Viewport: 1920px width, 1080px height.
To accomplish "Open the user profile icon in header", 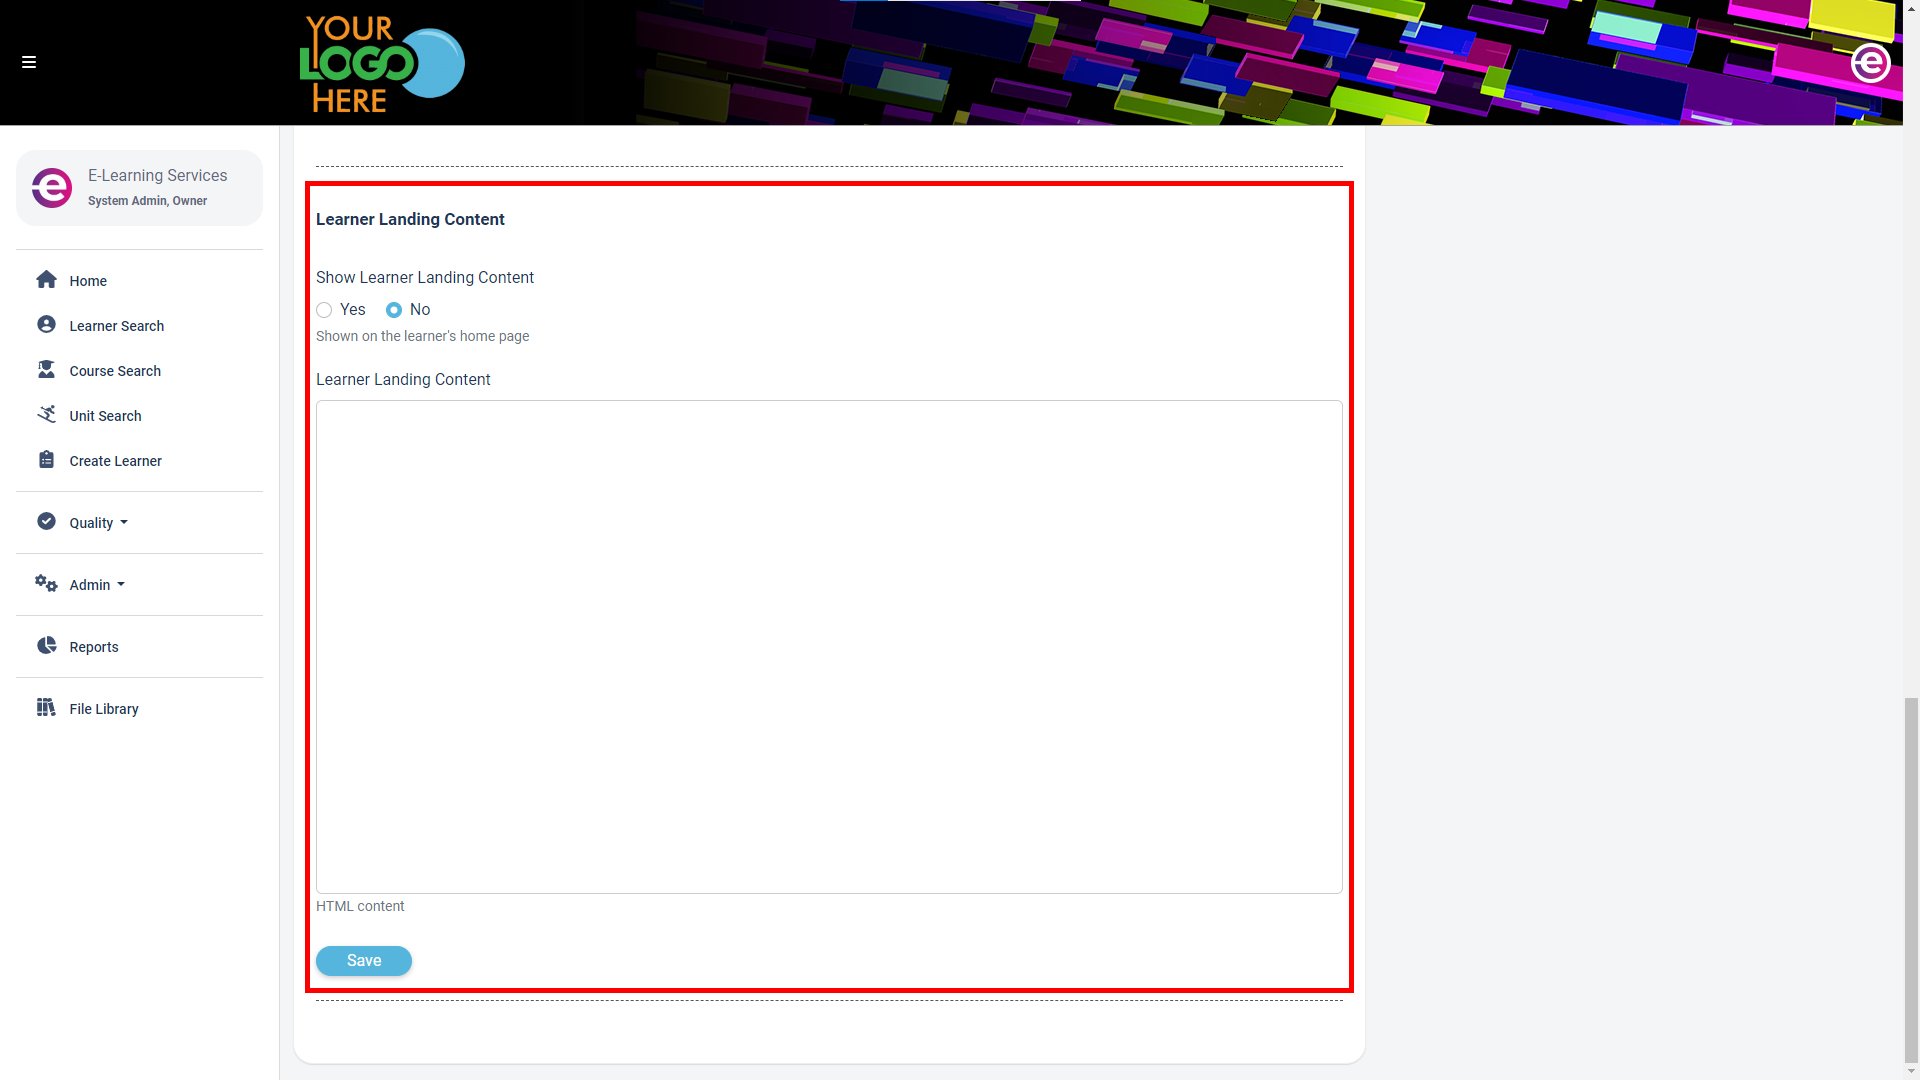I will 1870,63.
